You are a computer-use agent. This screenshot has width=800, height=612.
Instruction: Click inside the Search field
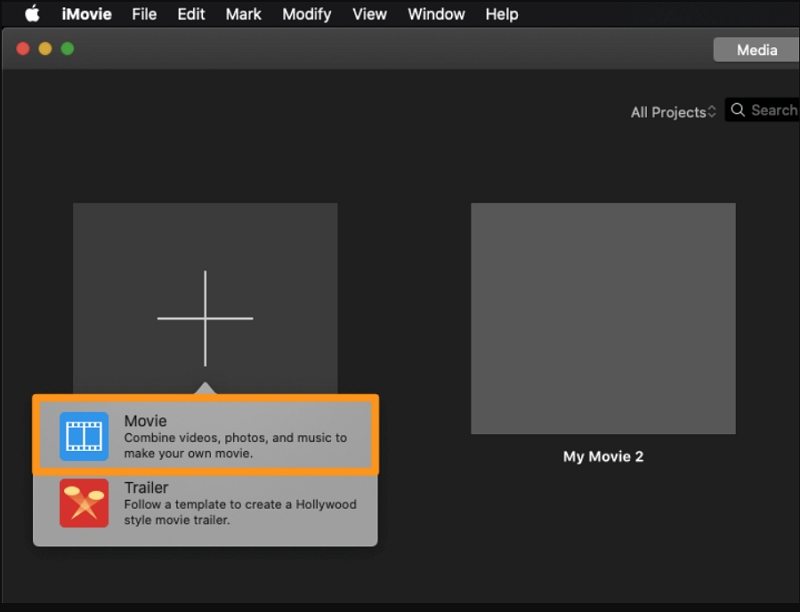(x=774, y=110)
